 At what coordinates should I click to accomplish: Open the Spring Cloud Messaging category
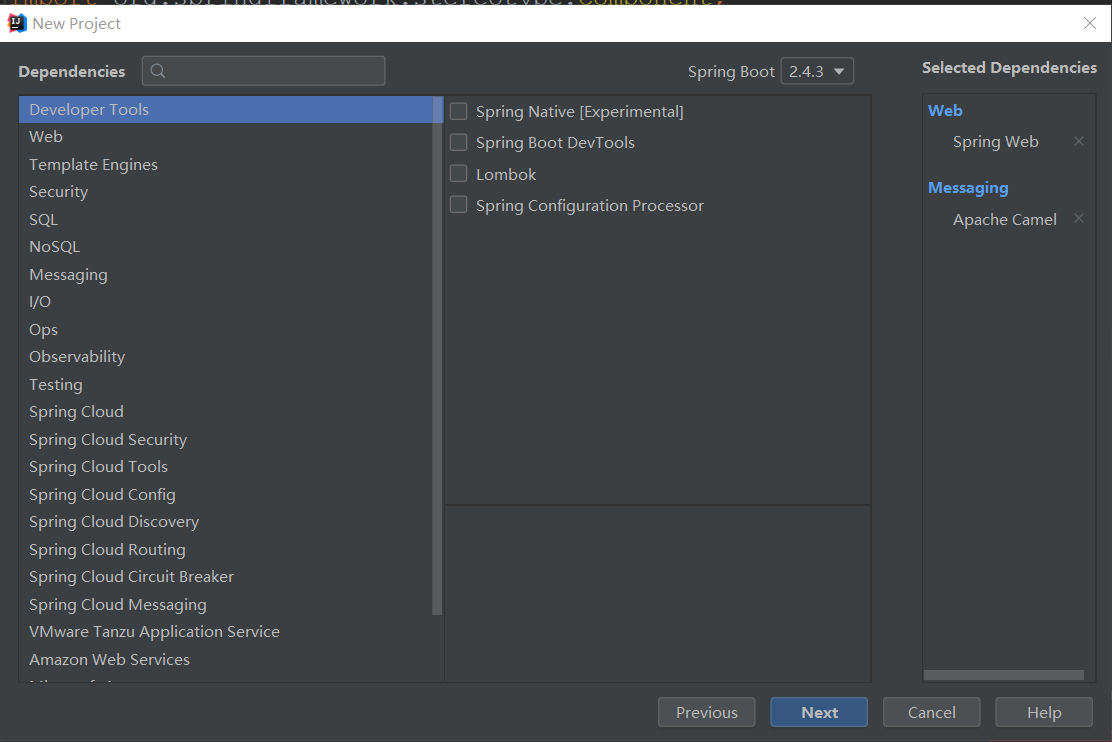click(x=226, y=604)
